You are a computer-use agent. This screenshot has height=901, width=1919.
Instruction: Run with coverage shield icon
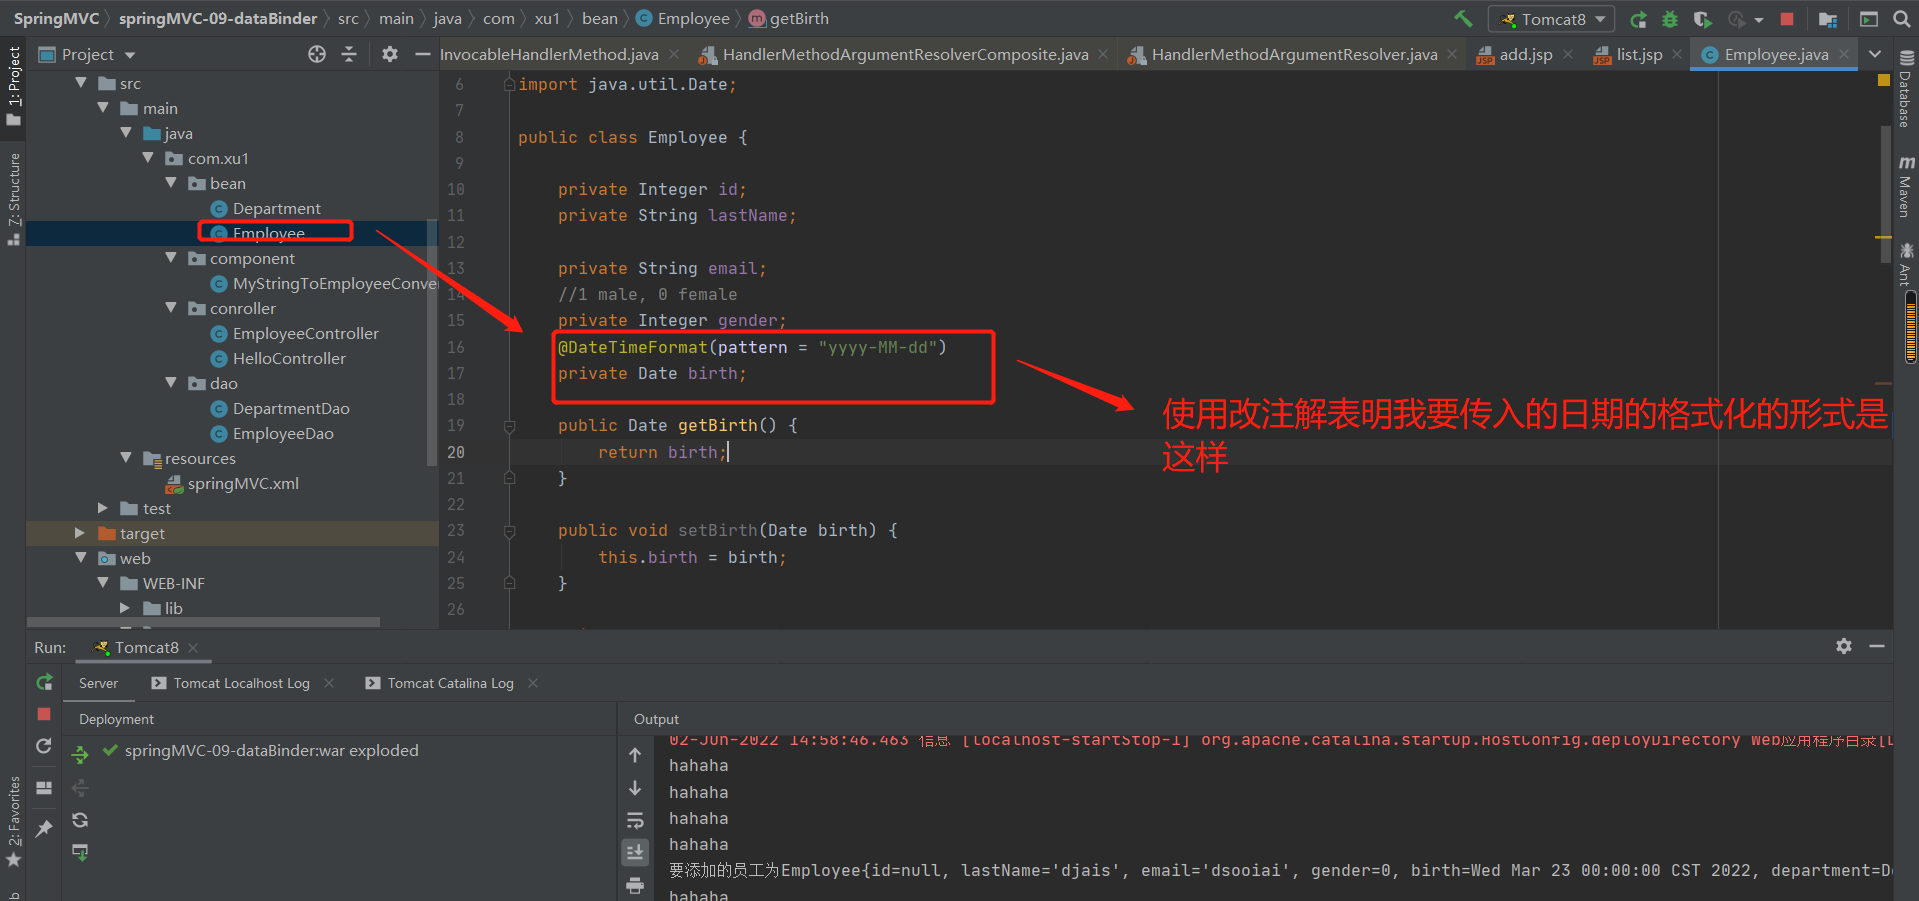point(1702,19)
